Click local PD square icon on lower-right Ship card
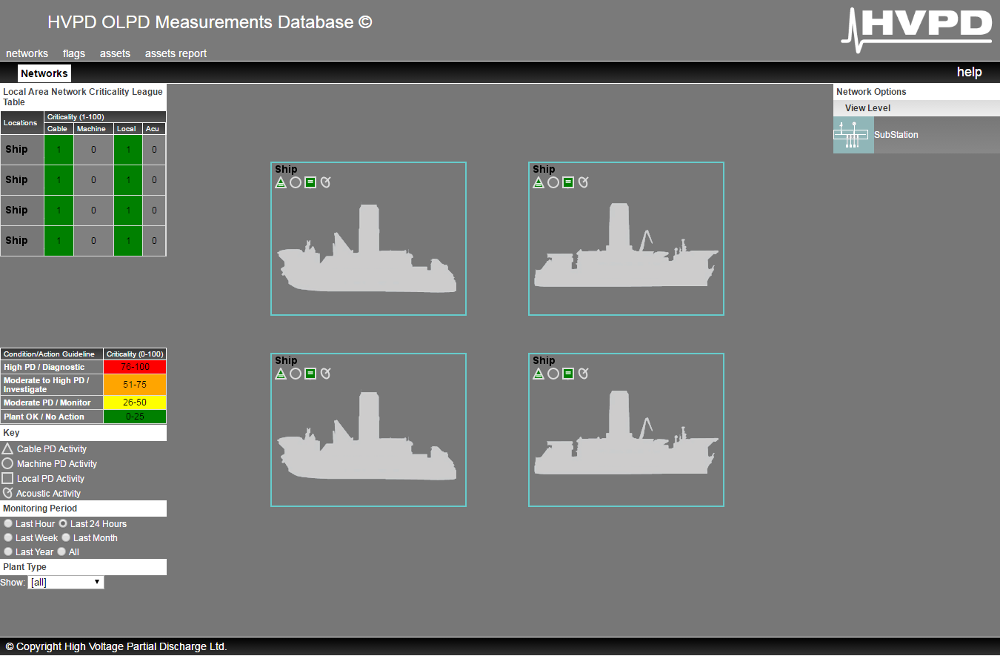The width and height of the screenshot is (1000, 656). [x=568, y=374]
